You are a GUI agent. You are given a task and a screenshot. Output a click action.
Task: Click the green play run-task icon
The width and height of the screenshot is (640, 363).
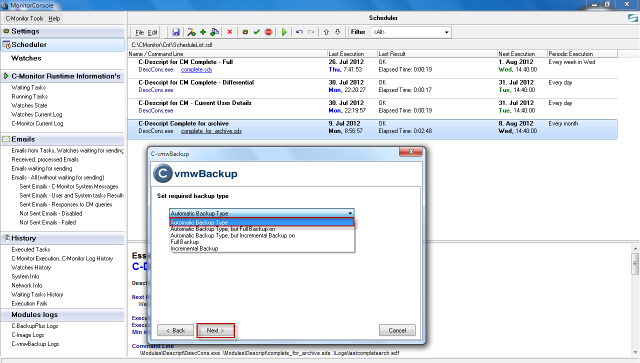pos(284,32)
